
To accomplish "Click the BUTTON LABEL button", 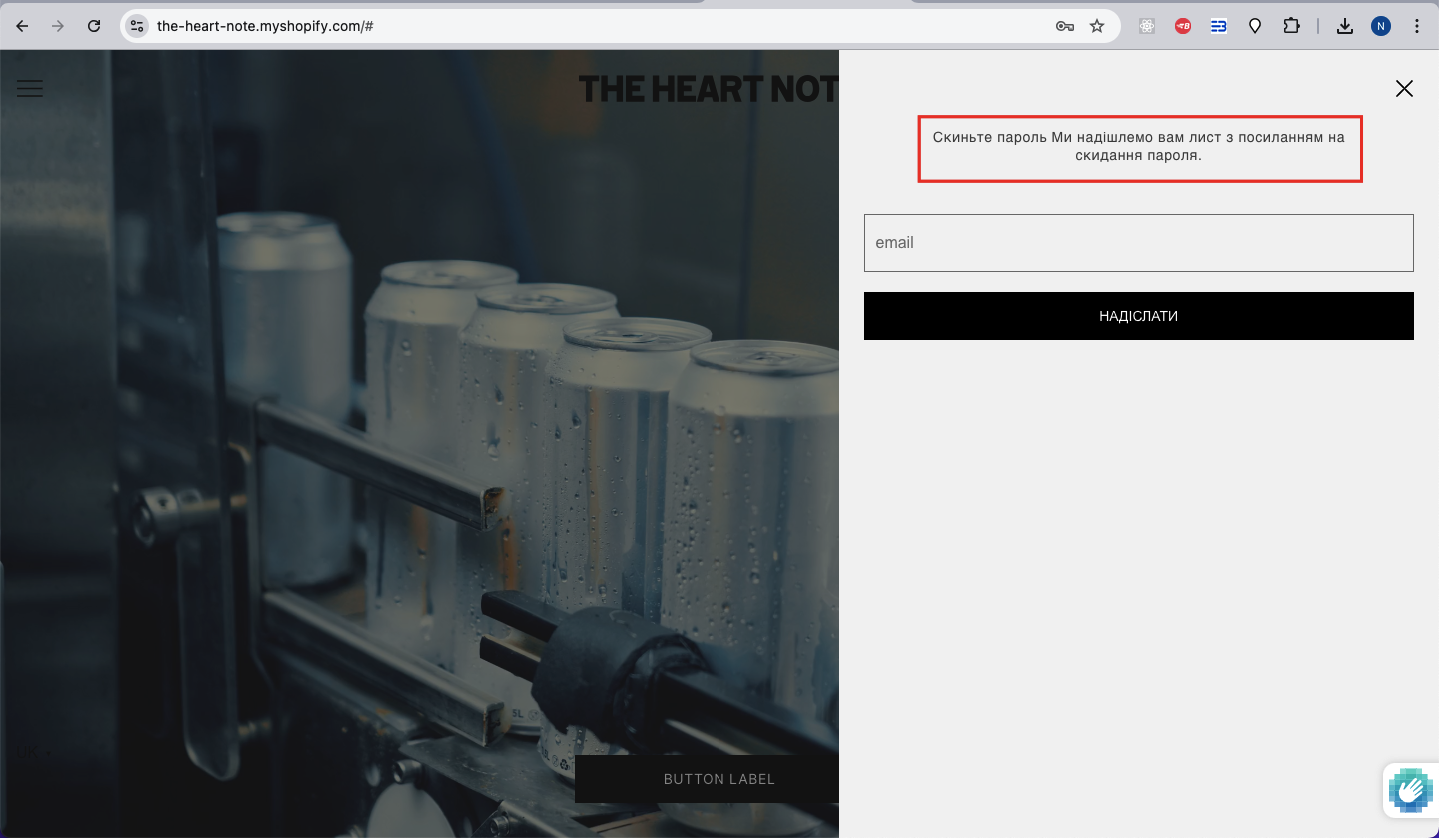I will (x=707, y=779).
